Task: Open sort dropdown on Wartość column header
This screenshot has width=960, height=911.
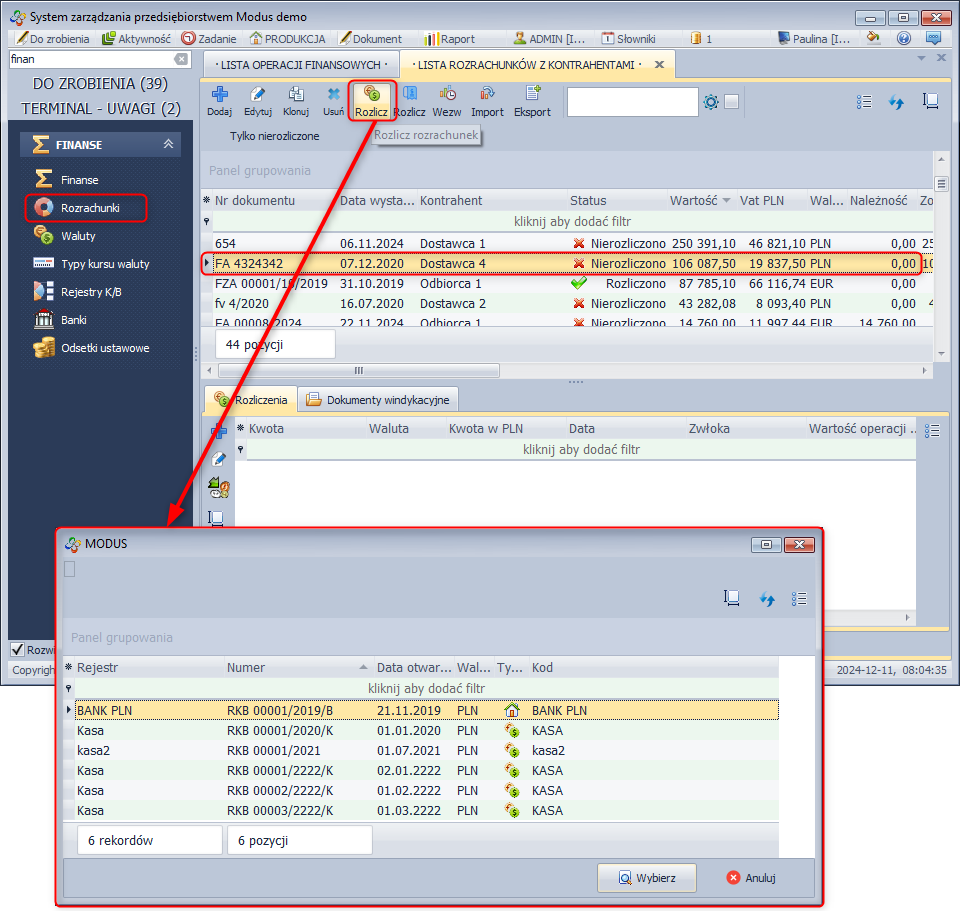Action: (x=726, y=201)
